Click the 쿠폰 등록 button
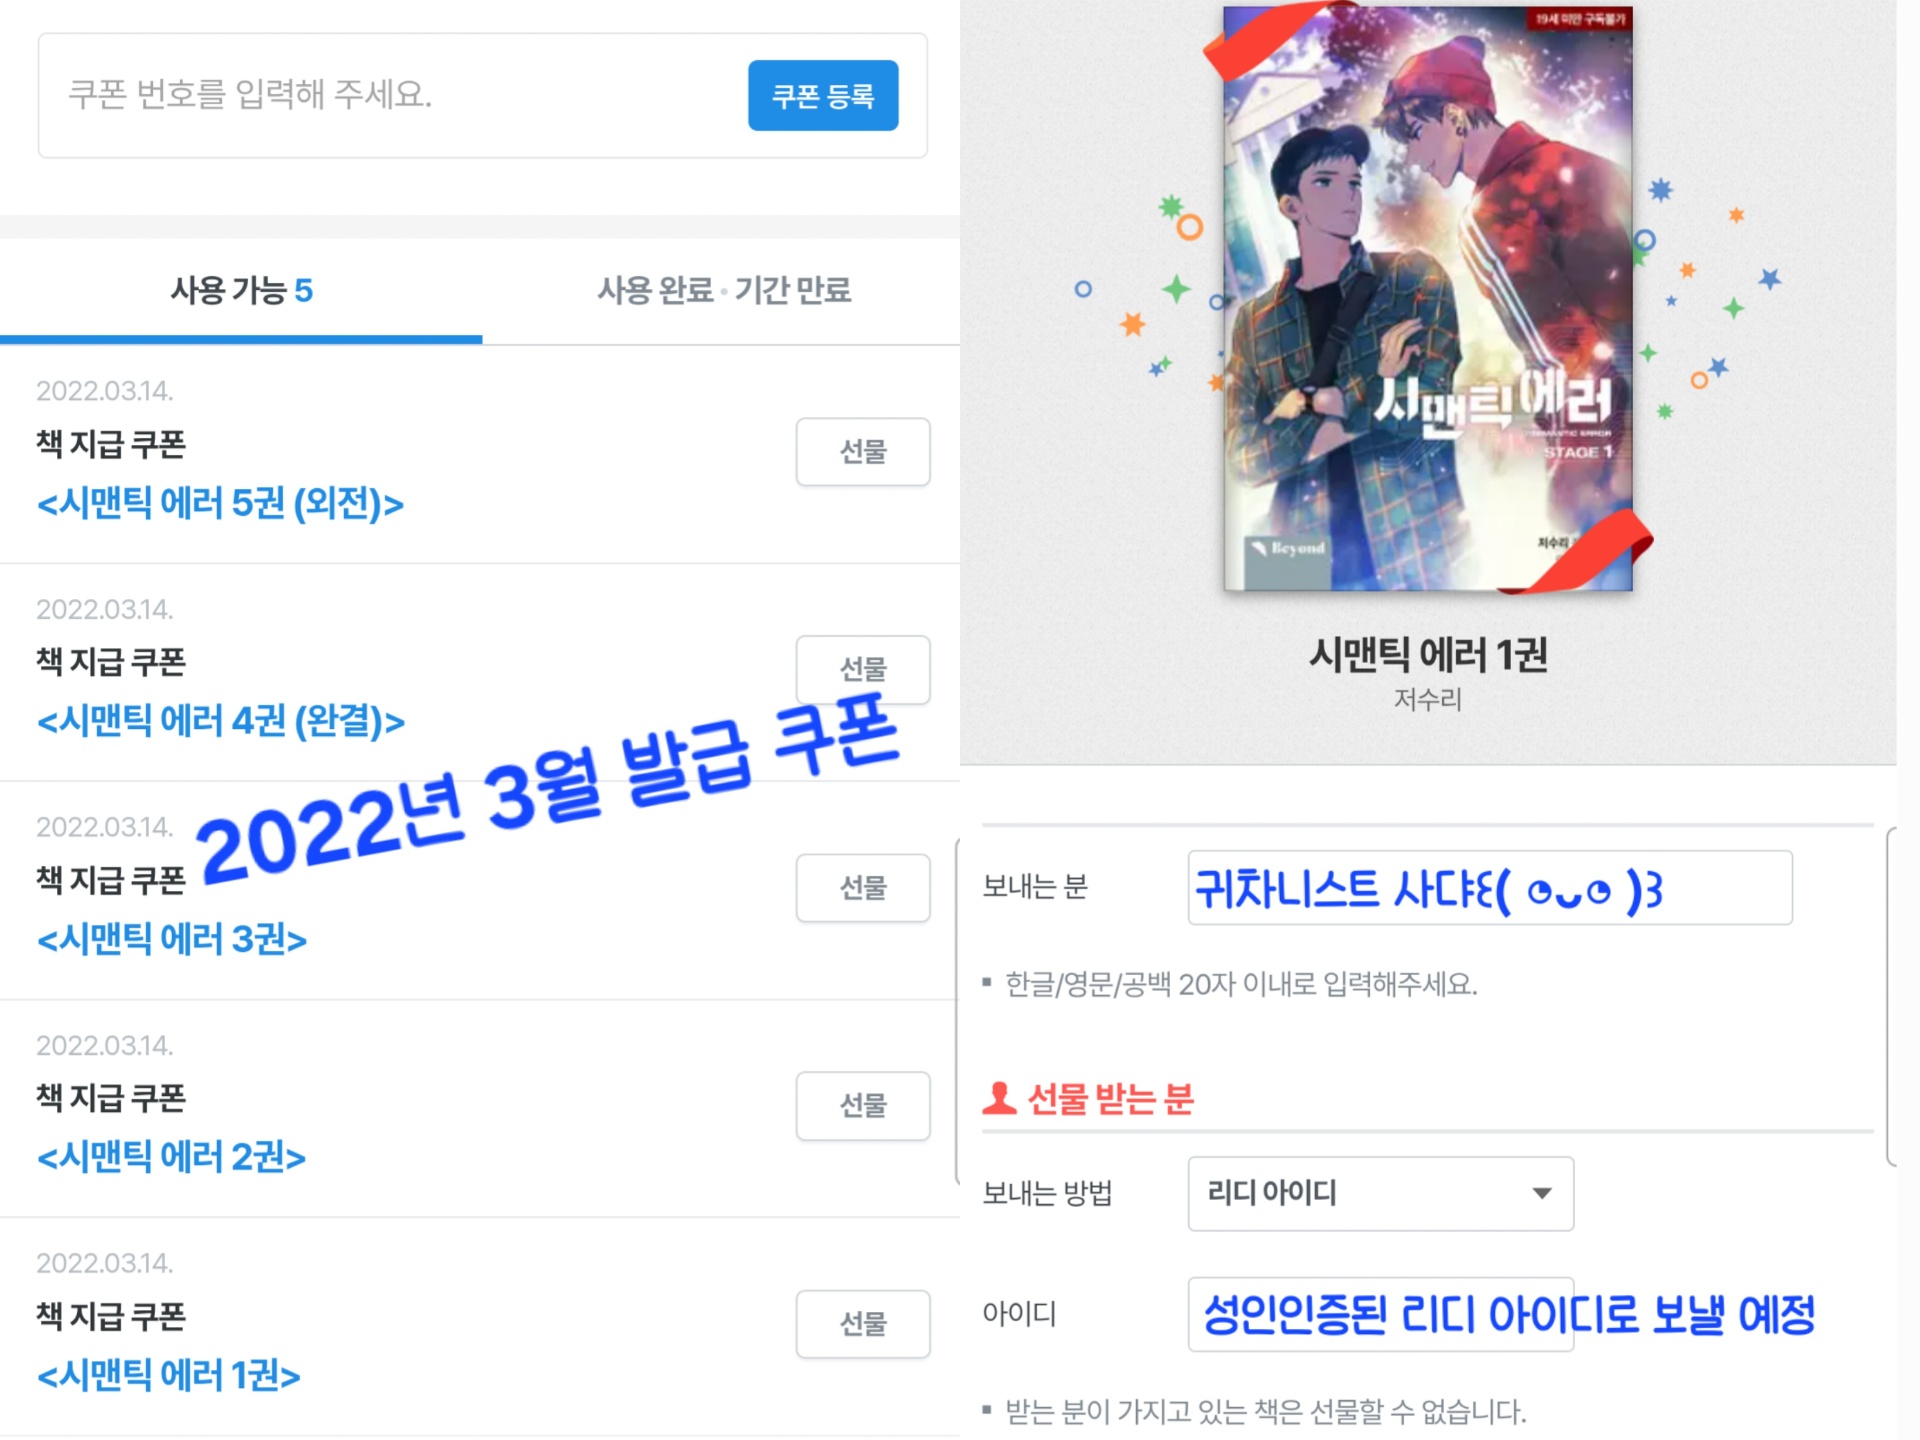The height and width of the screenshot is (1440, 1920). 823,95
